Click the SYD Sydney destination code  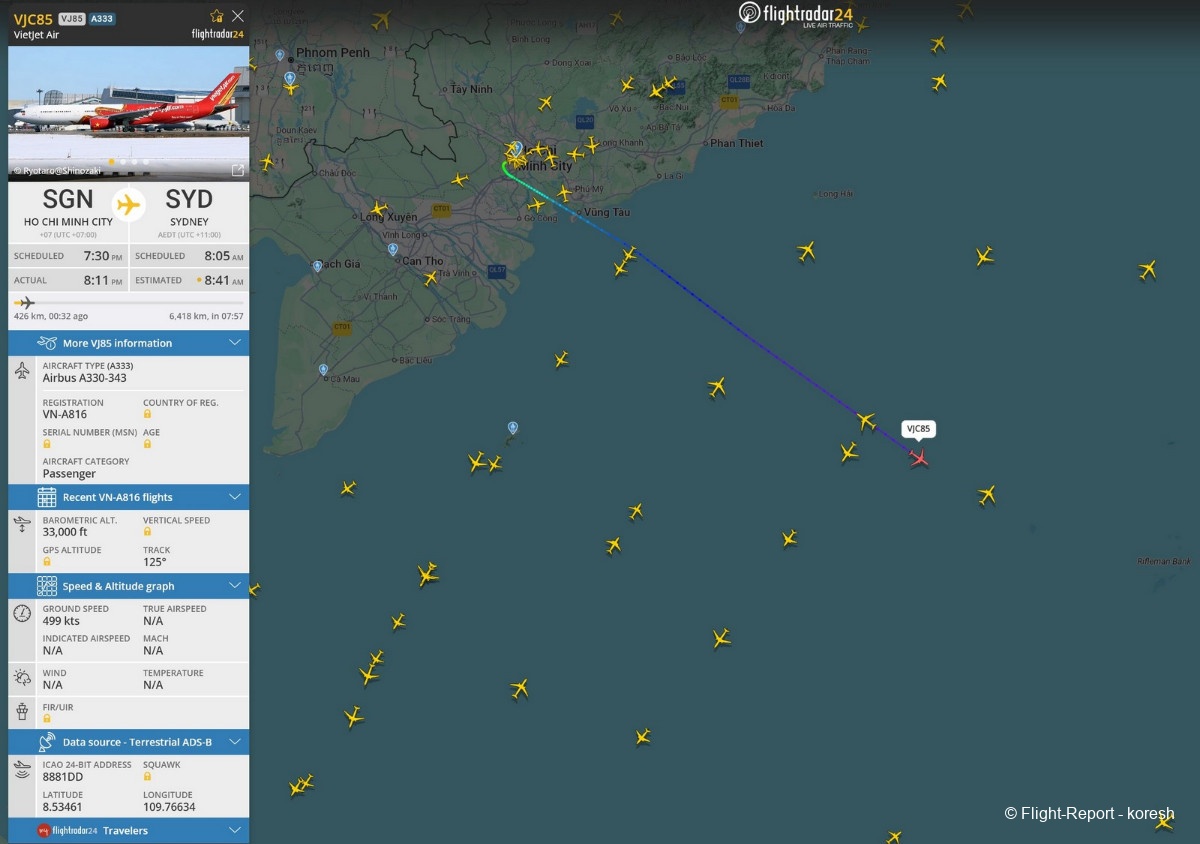click(189, 199)
